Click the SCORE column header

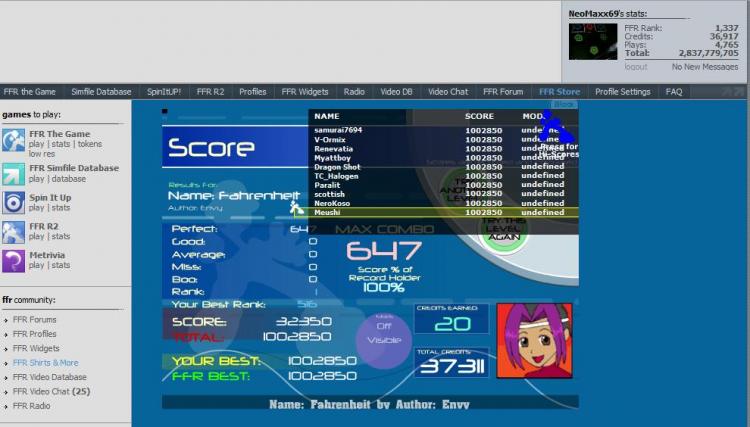pos(479,116)
